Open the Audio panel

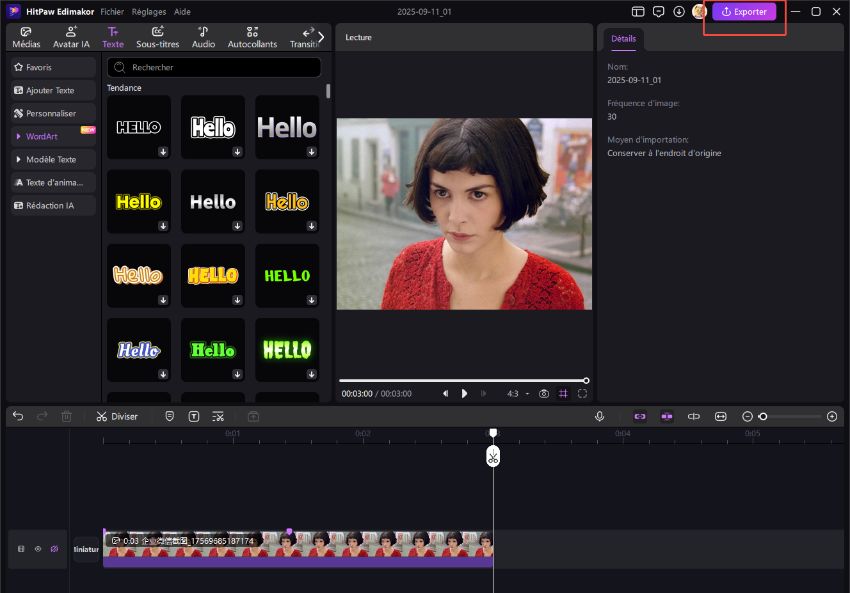(203, 37)
